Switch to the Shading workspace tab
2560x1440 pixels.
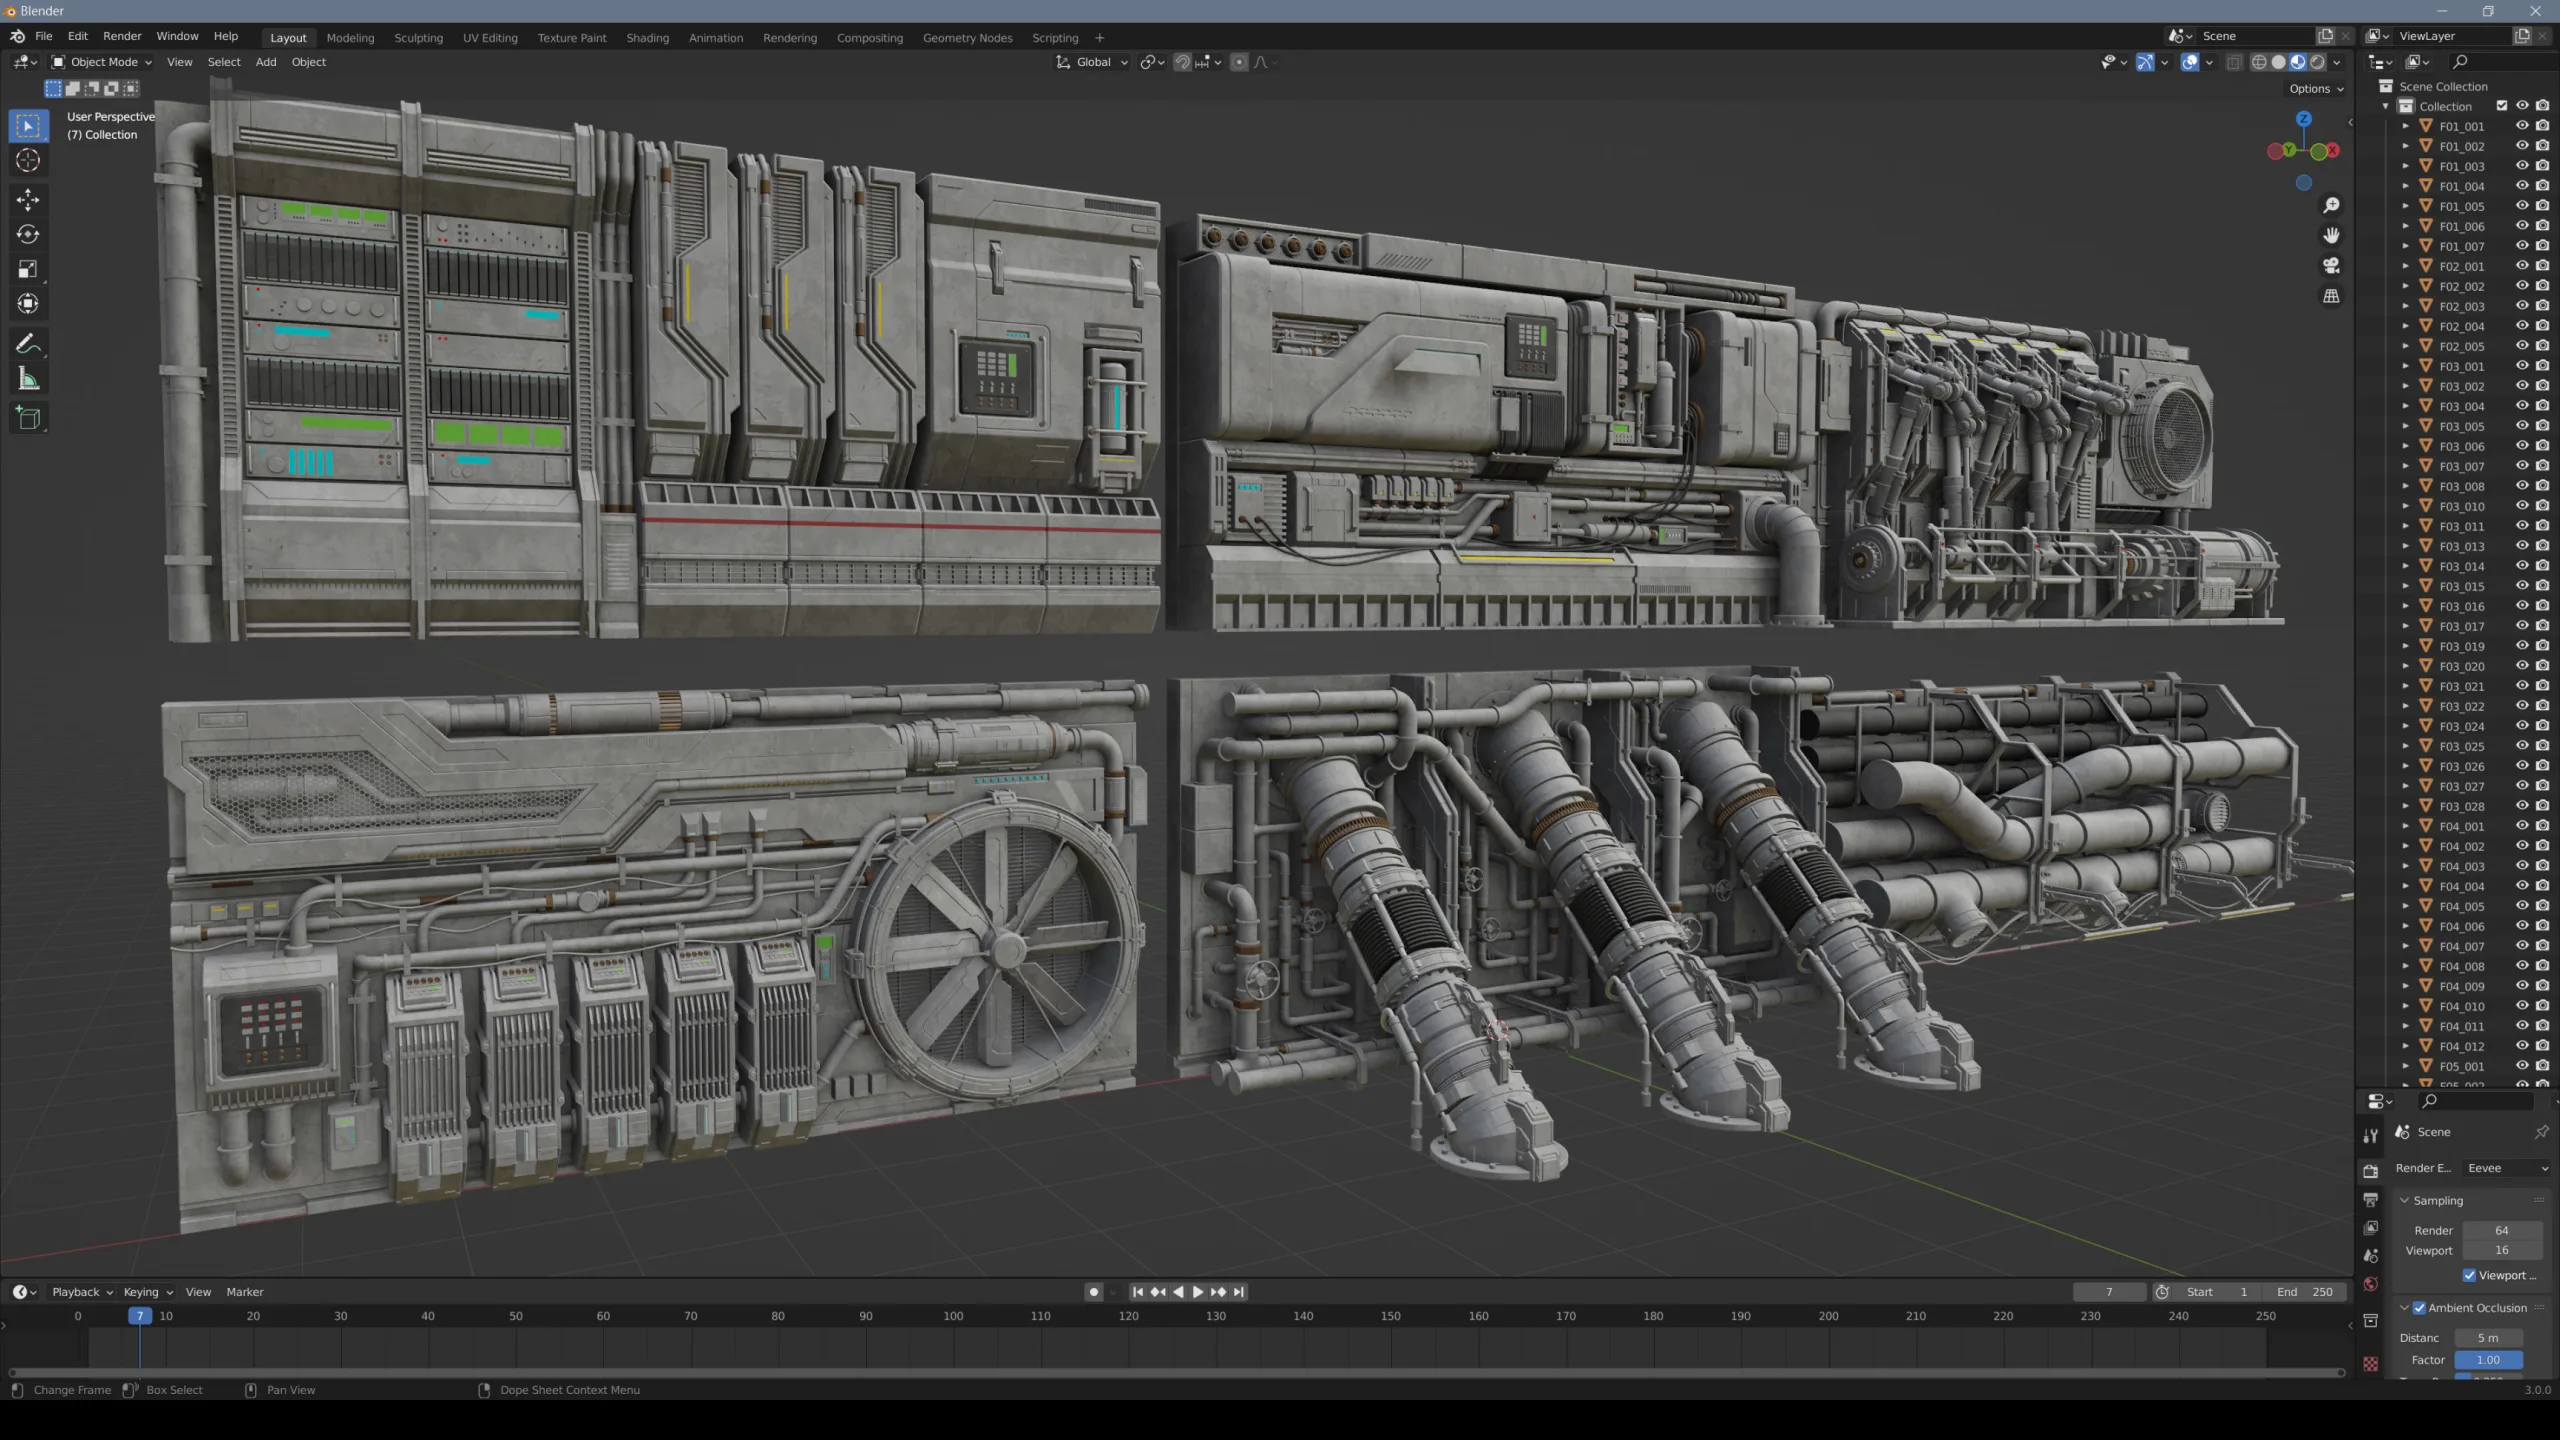647,38
